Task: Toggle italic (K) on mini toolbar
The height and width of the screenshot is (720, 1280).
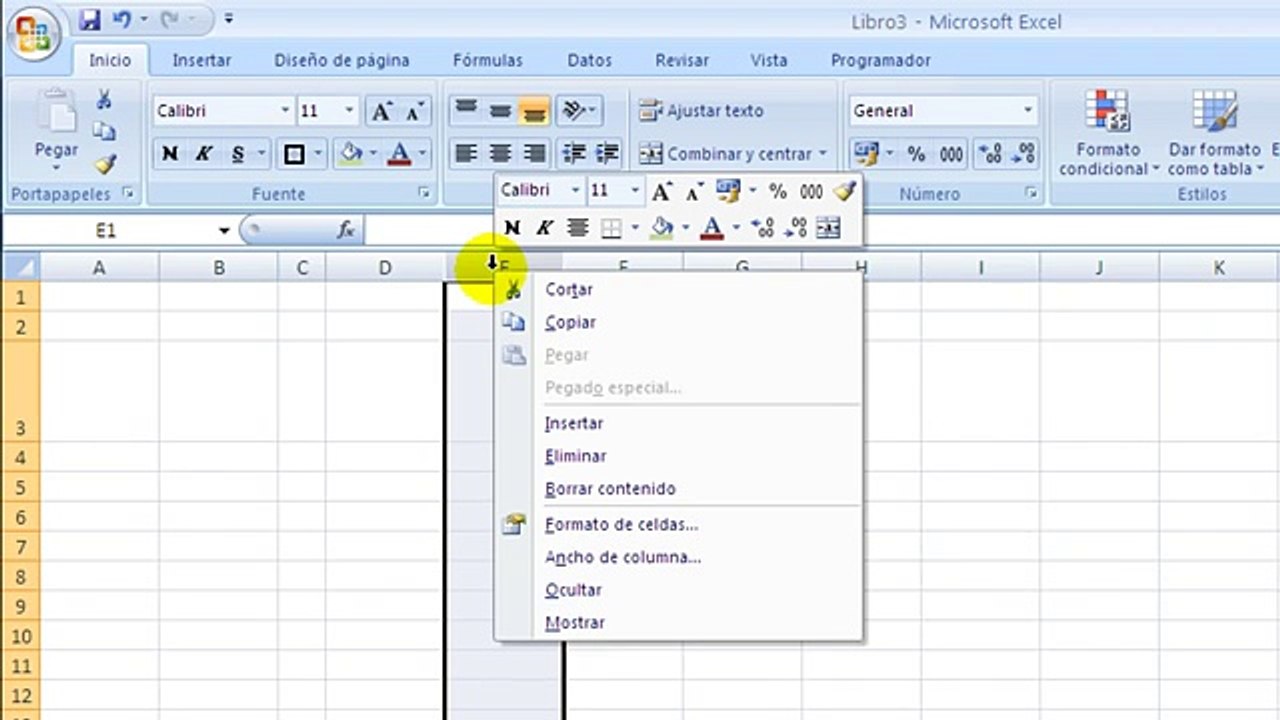Action: click(544, 228)
